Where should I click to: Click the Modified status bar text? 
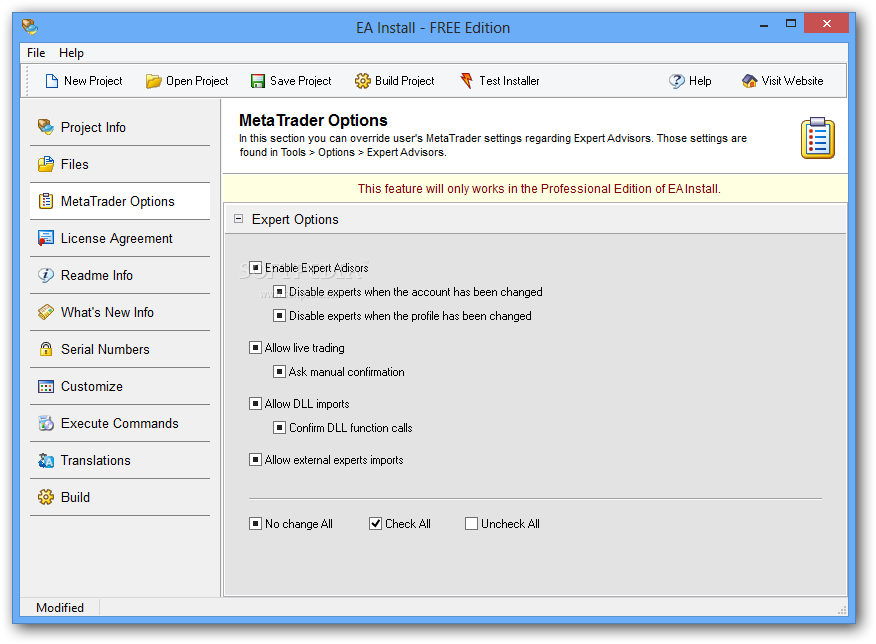(60, 608)
